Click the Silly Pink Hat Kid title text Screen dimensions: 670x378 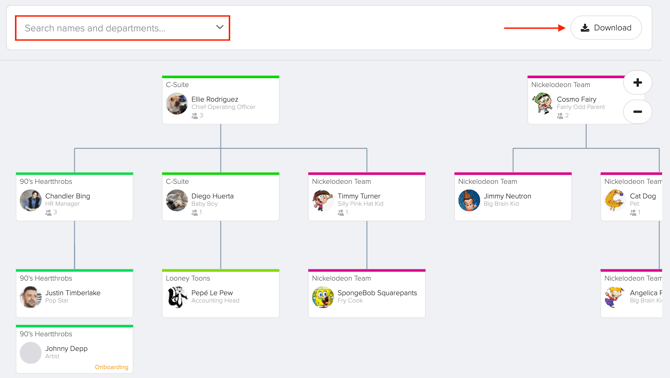click(360, 204)
